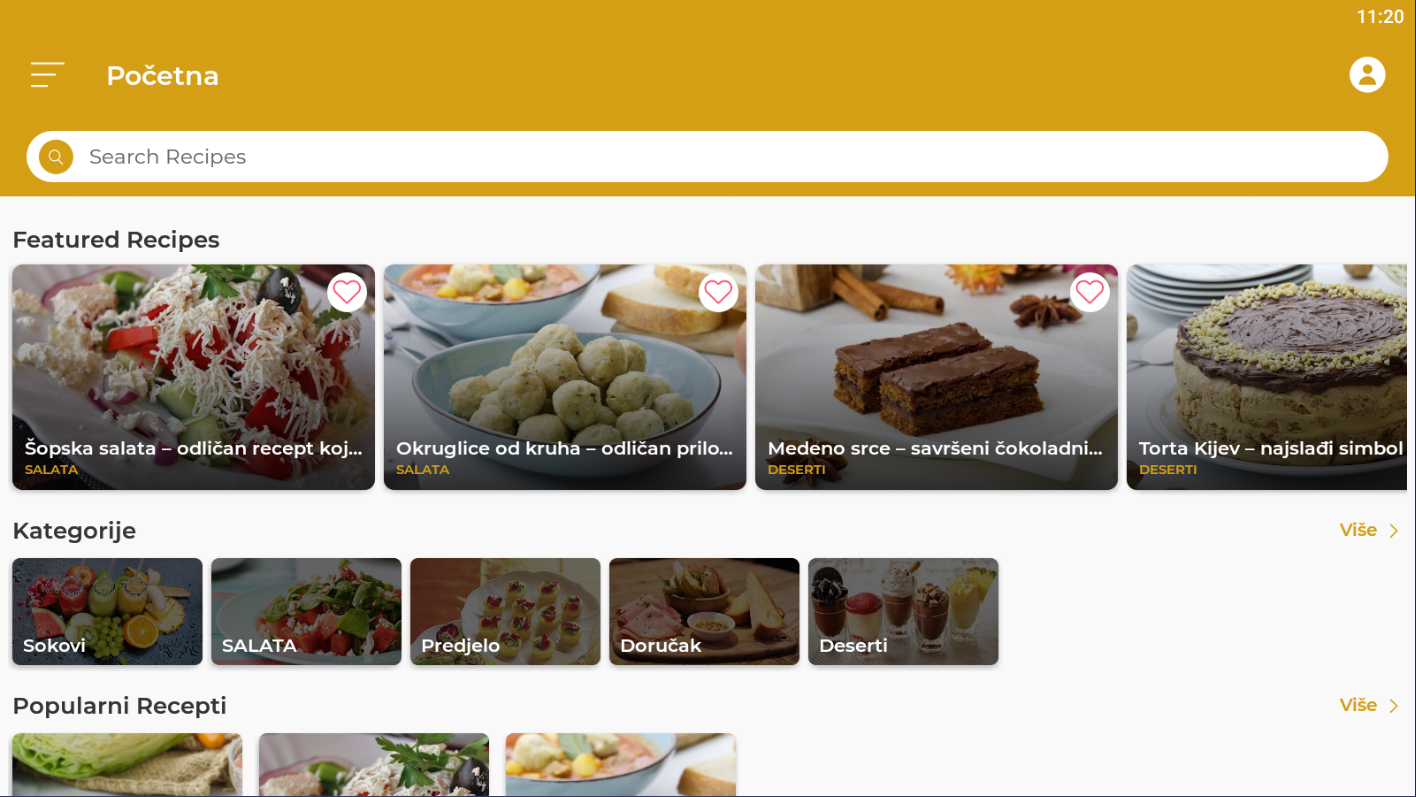The image size is (1416, 797).
Task: Open the Sokovi category
Action: tap(107, 611)
